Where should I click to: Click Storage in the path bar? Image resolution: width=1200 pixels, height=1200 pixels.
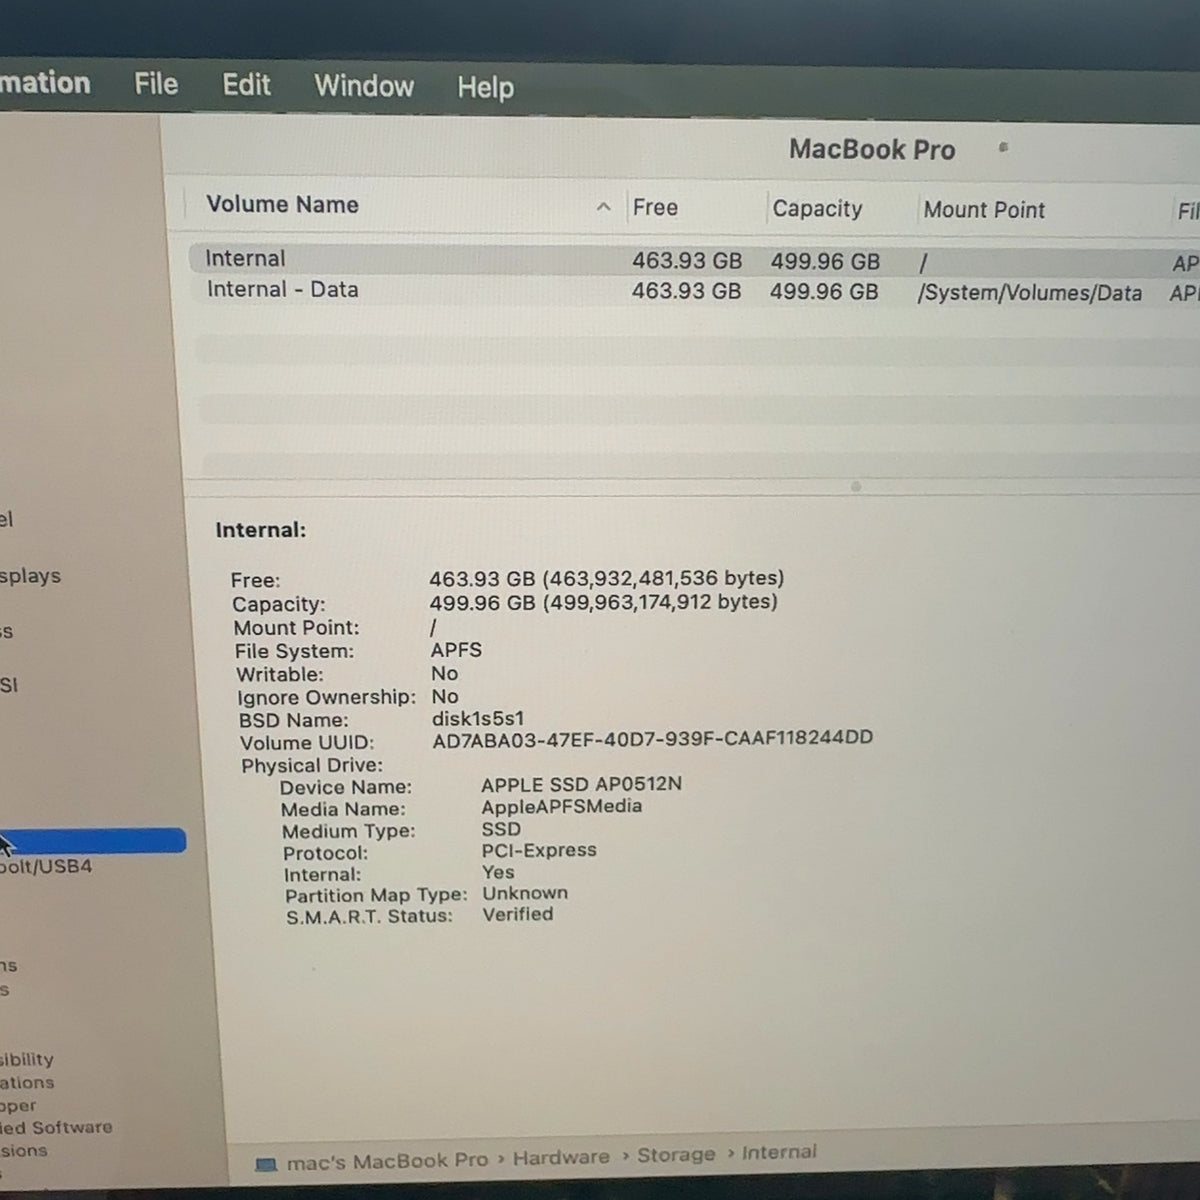coord(676,1155)
